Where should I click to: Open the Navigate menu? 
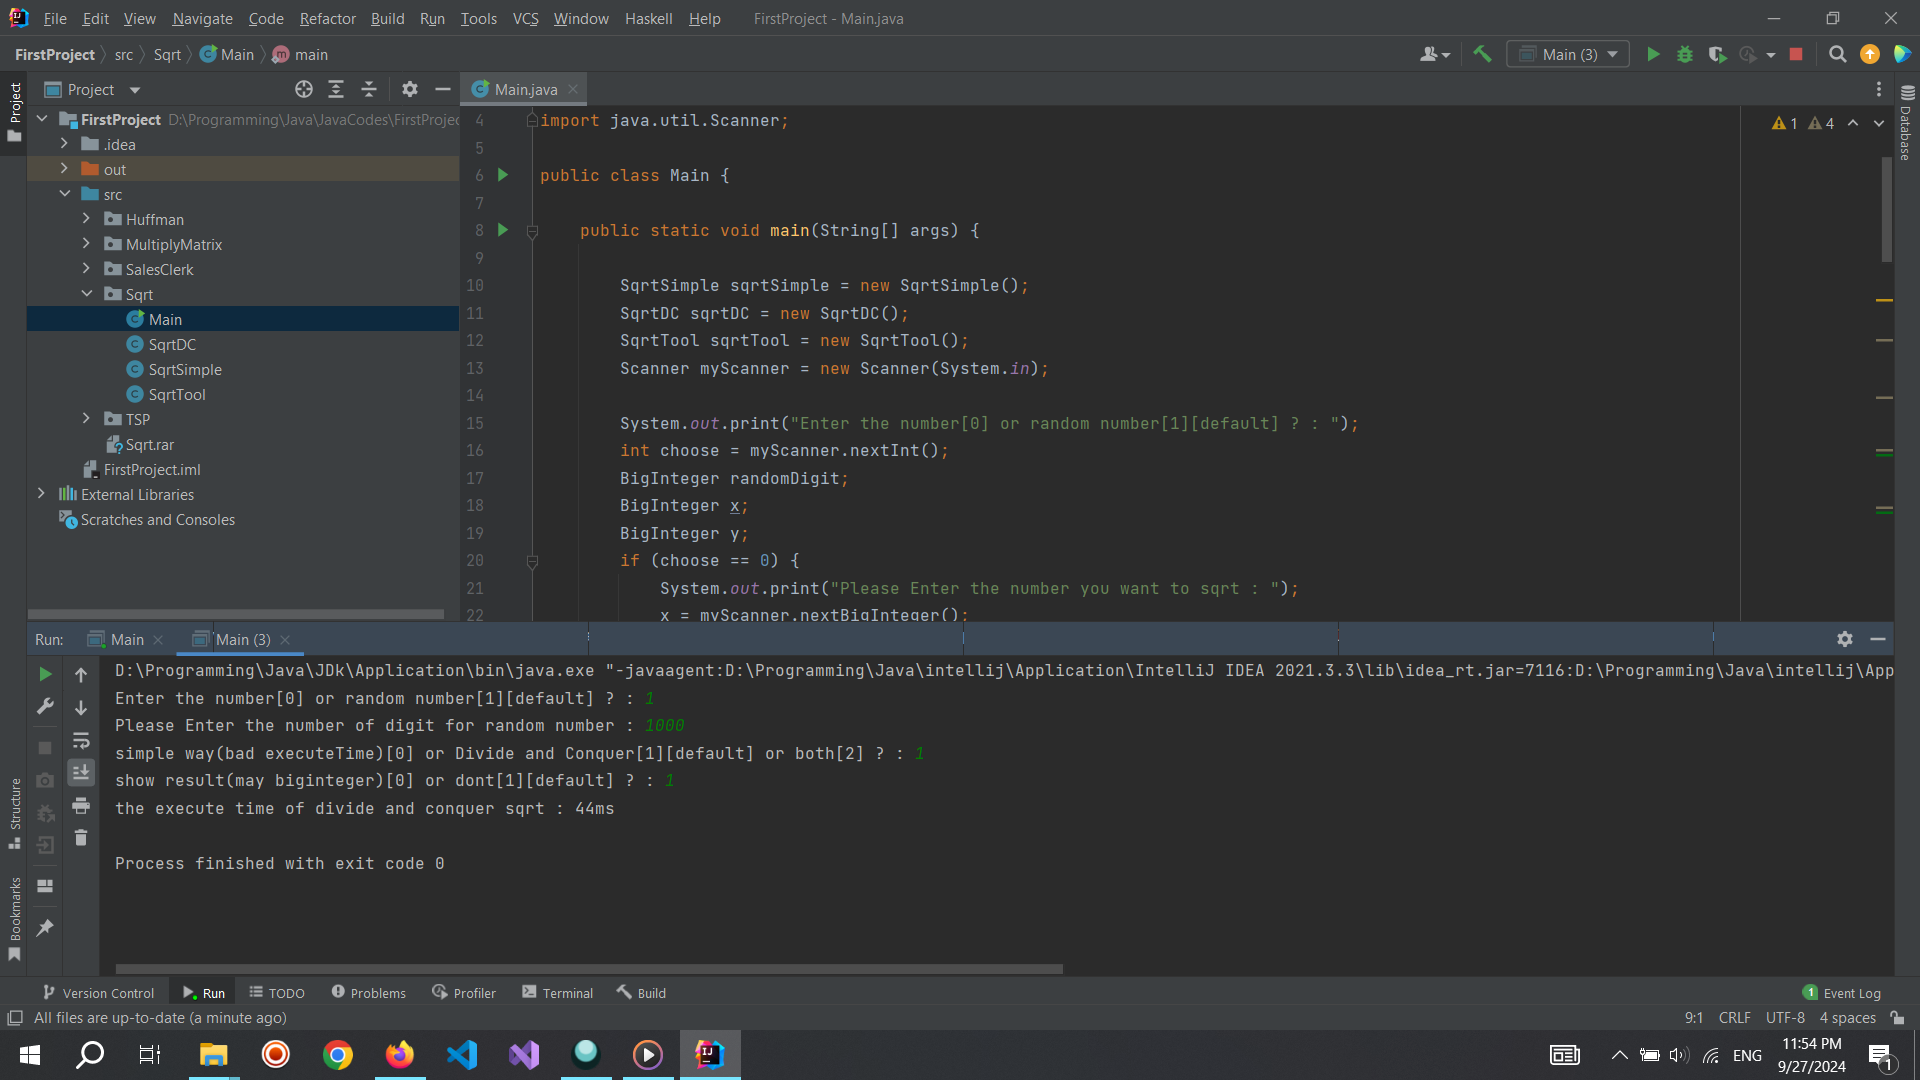coord(202,19)
